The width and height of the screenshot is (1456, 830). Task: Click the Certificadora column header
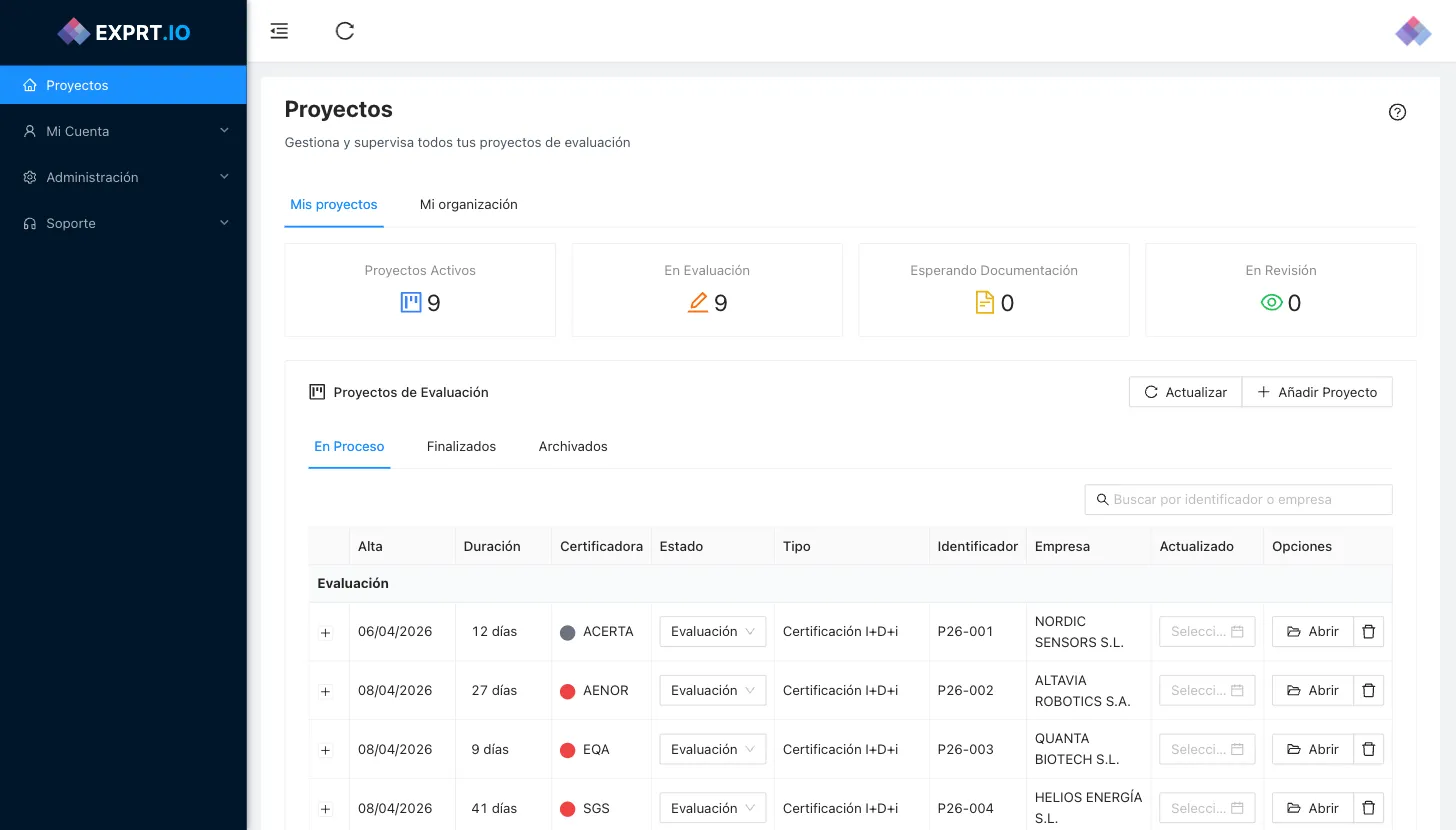[x=601, y=546]
